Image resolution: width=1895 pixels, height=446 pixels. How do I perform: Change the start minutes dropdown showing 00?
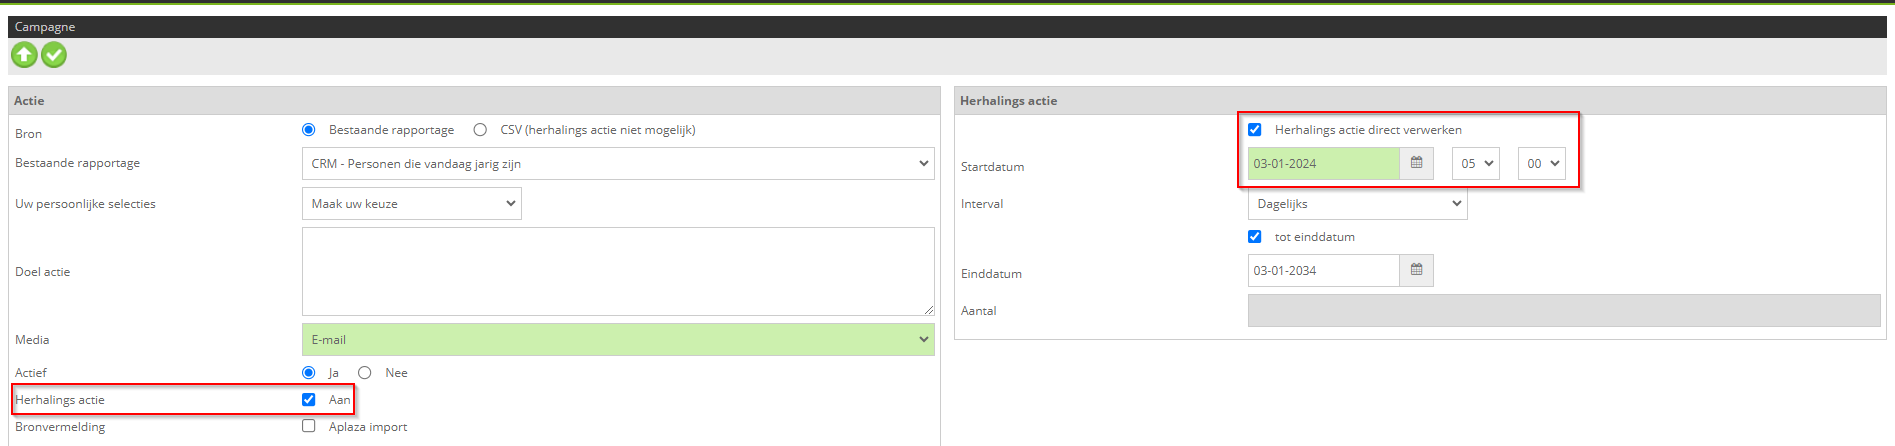click(1542, 163)
